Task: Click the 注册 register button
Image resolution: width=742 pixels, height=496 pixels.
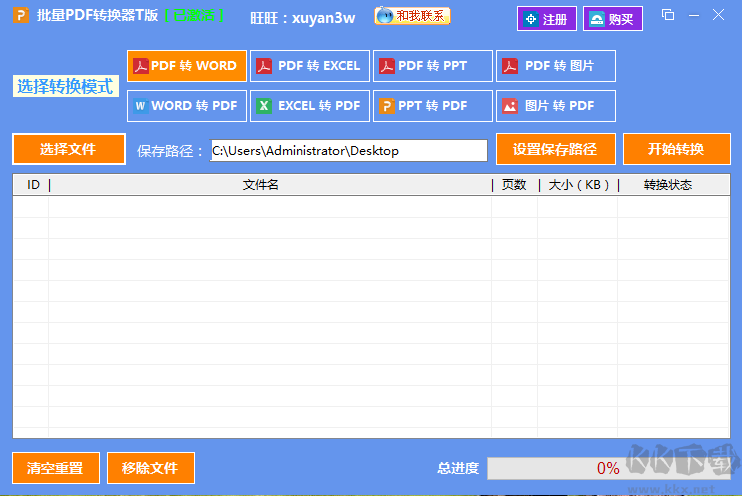Action: pyautogui.click(x=547, y=19)
